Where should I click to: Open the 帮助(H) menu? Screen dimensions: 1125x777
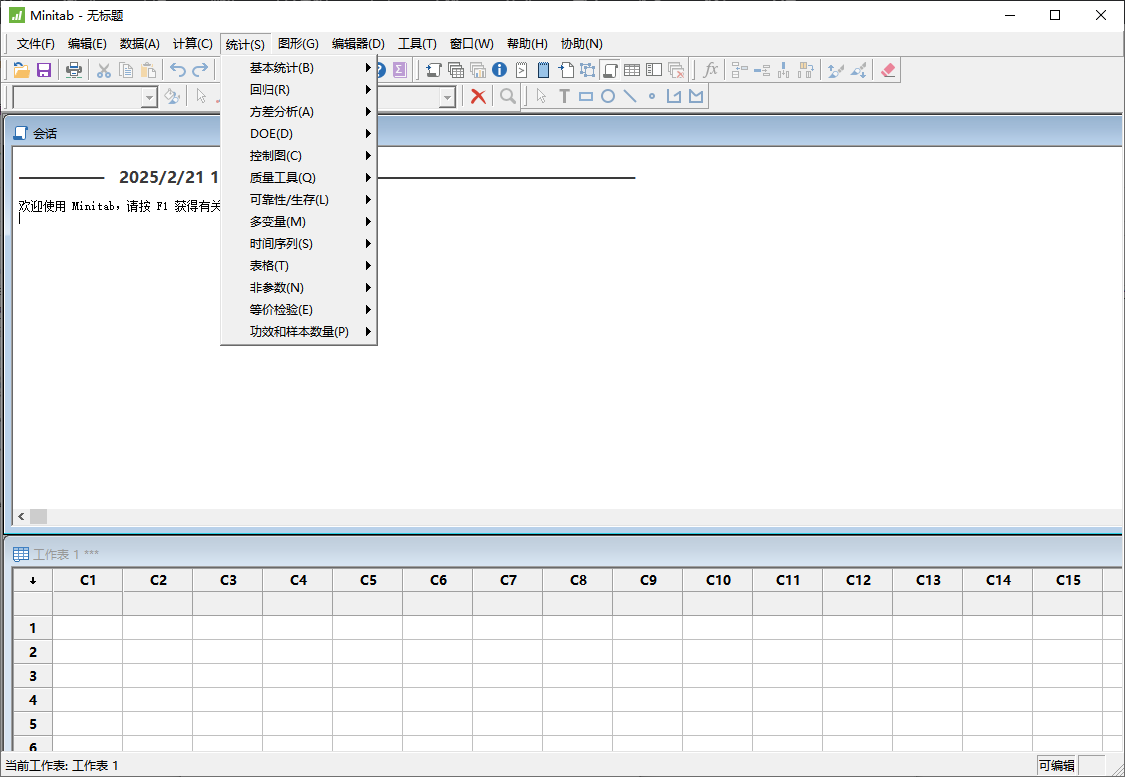[527, 44]
